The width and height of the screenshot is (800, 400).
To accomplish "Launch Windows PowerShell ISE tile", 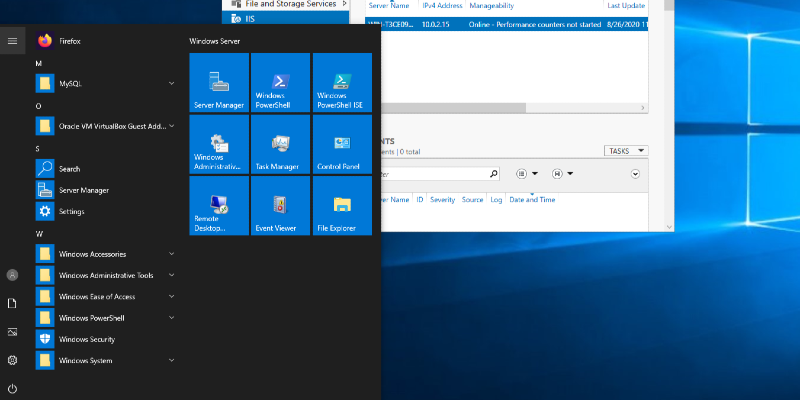I will pyautogui.click(x=342, y=83).
